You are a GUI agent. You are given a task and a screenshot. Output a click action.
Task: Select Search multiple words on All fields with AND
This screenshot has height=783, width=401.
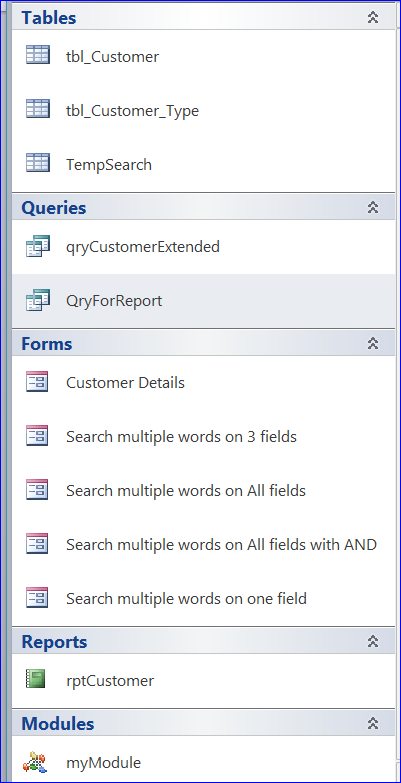coord(221,544)
